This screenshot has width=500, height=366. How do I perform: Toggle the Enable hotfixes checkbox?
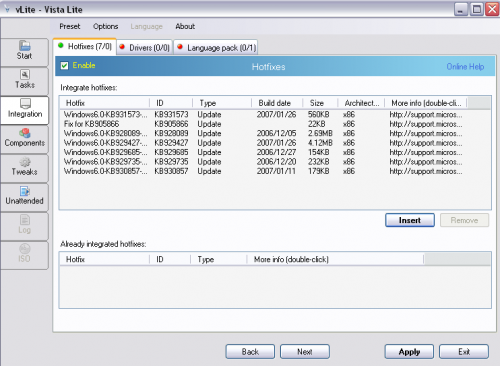pos(64,65)
